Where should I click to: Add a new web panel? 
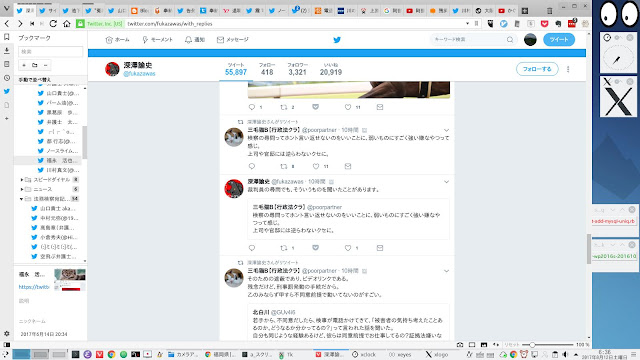(7, 118)
